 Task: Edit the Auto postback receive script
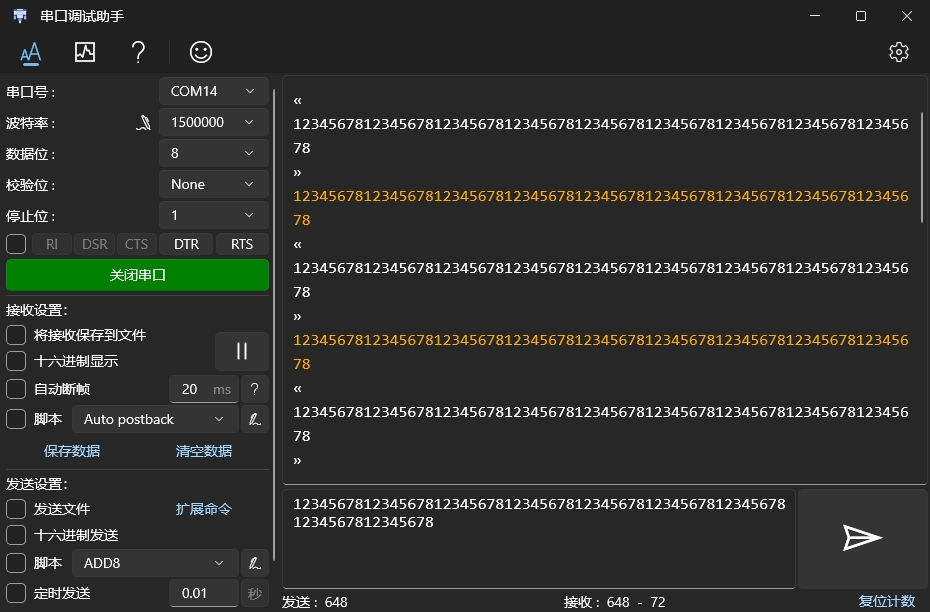point(254,419)
